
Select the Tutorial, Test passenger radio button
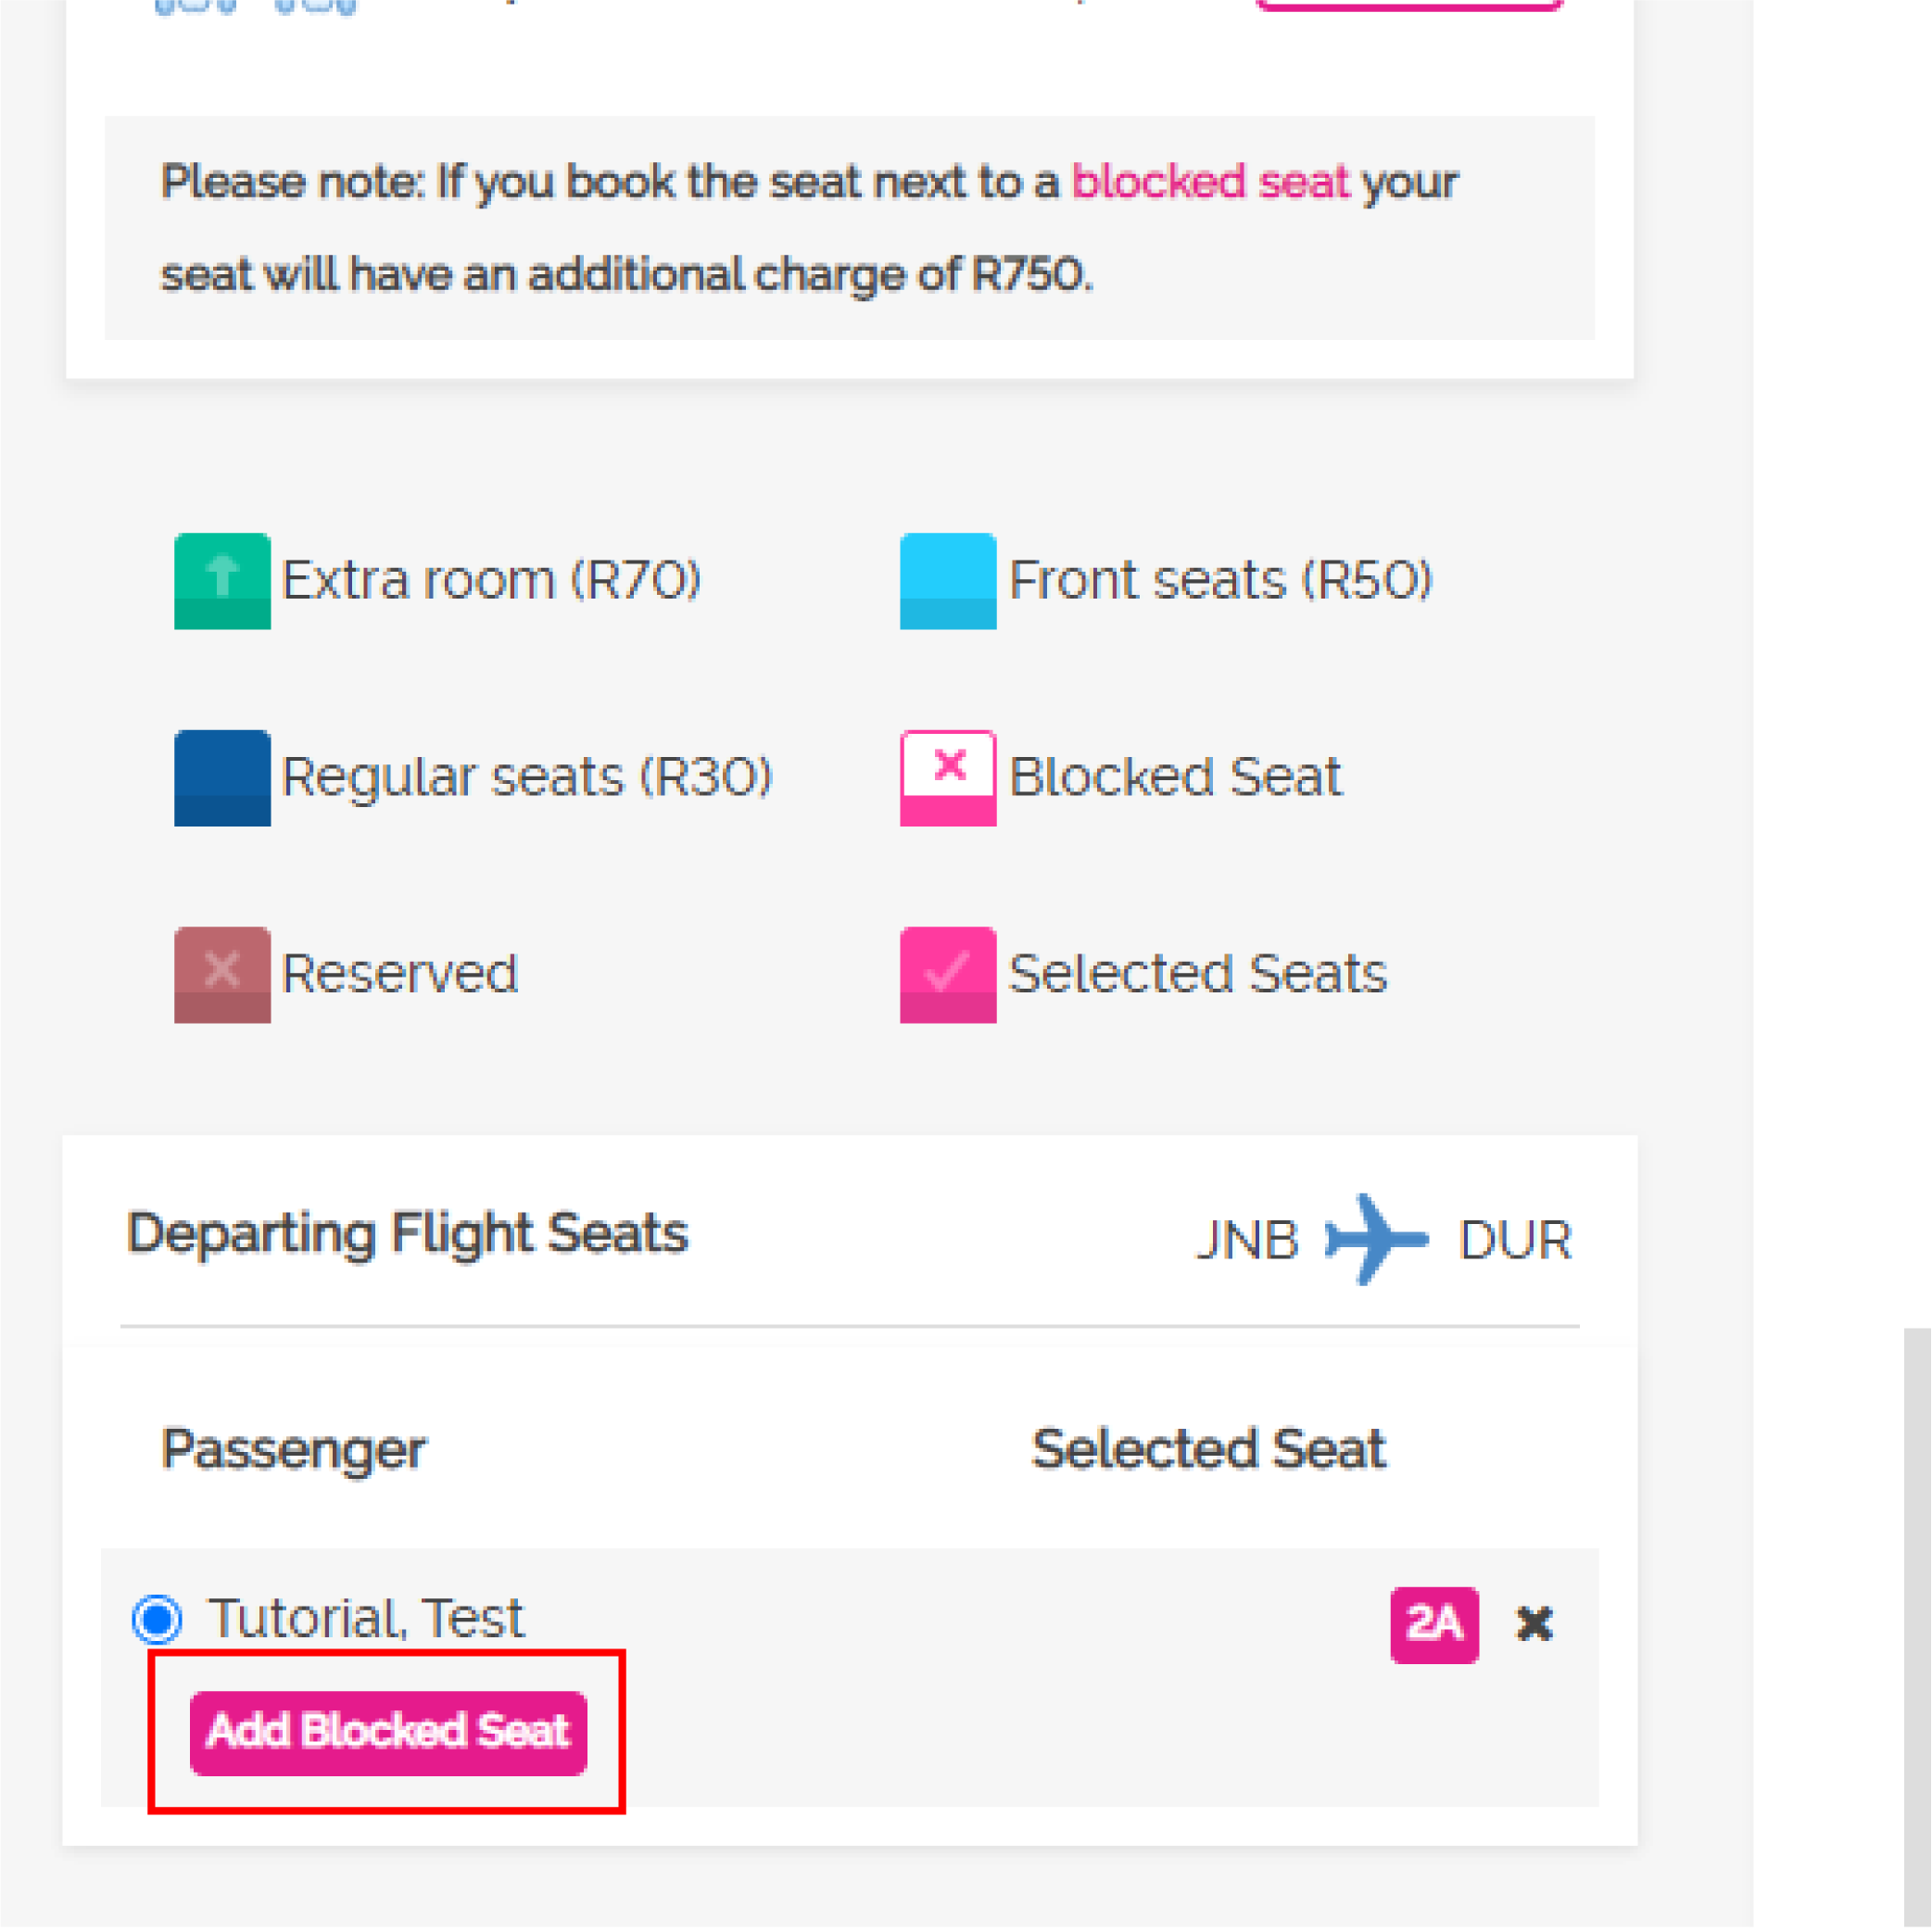[157, 1619]
